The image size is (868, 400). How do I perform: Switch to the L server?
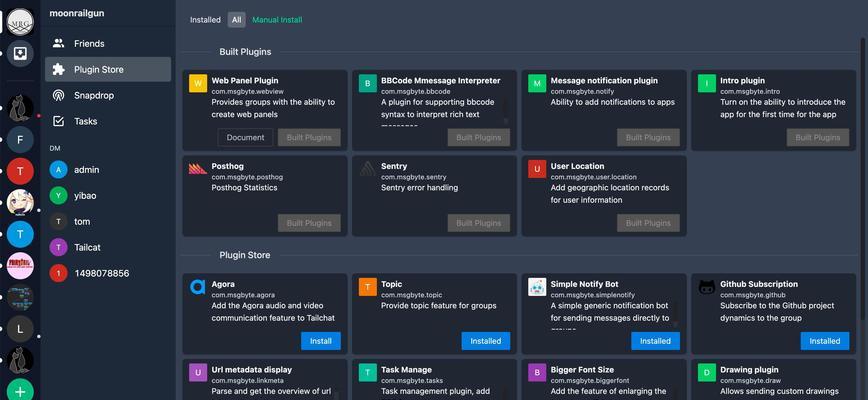pos(20,329)
